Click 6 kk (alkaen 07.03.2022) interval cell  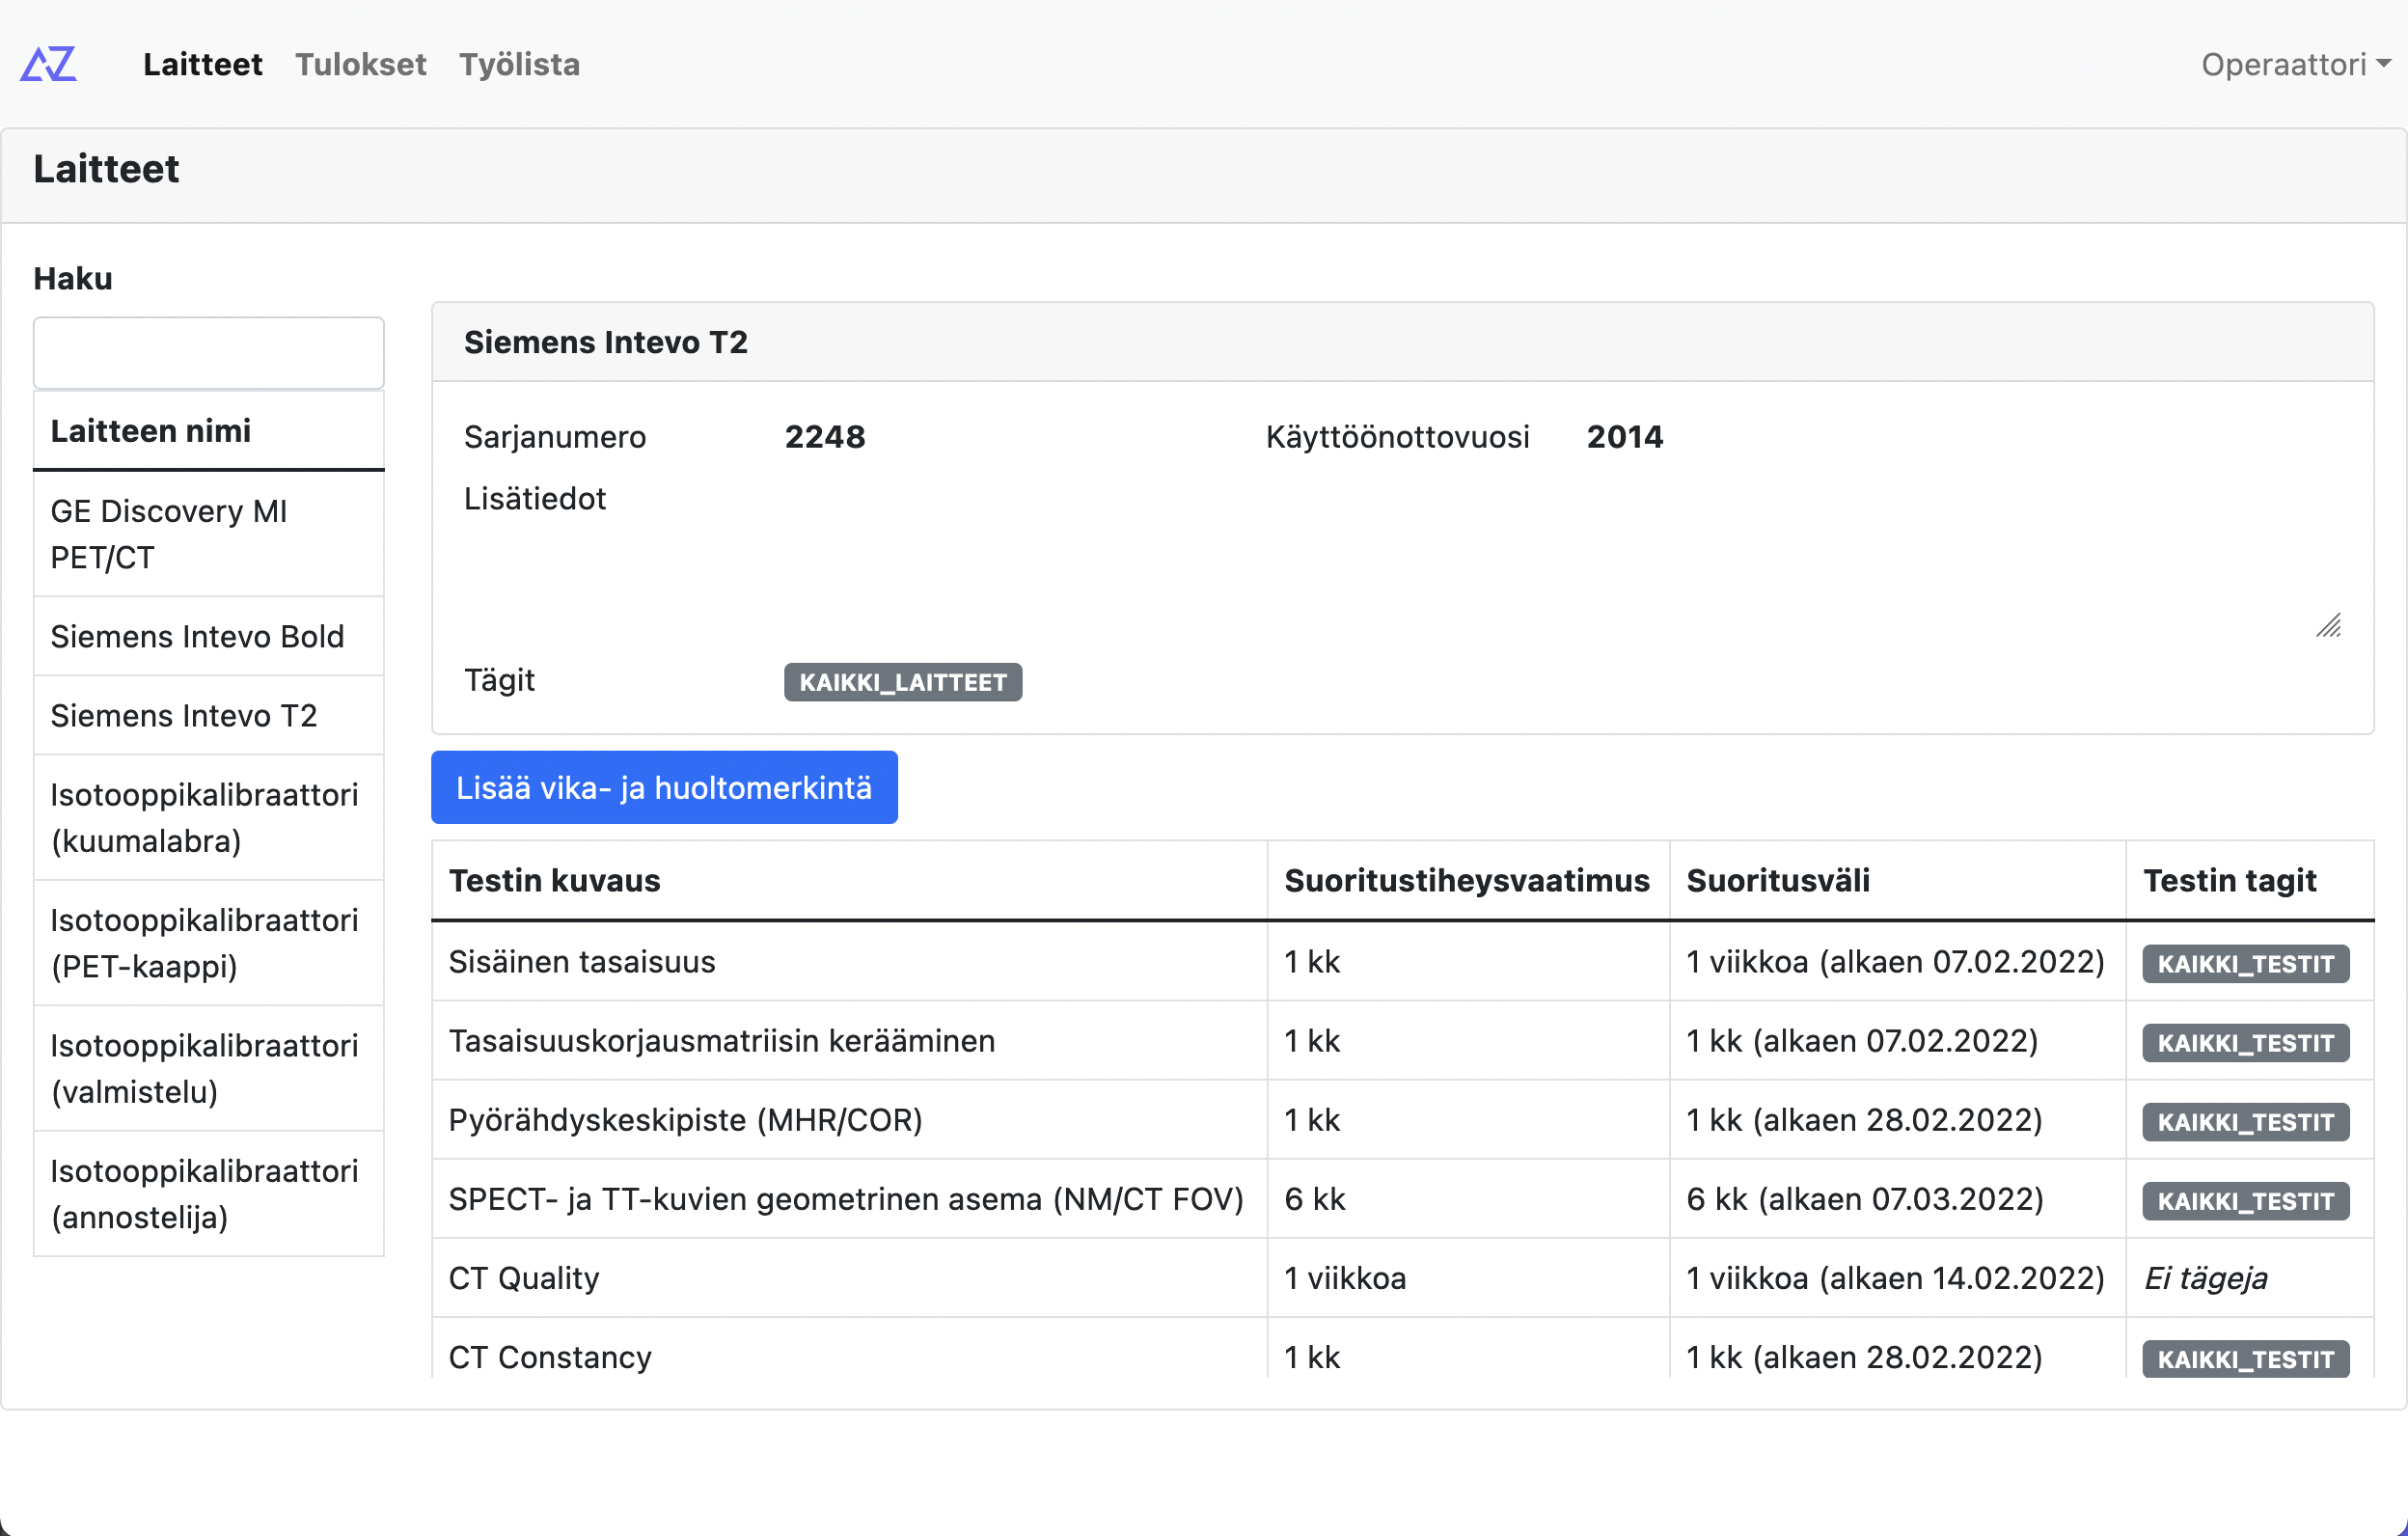point(1897,1199)
